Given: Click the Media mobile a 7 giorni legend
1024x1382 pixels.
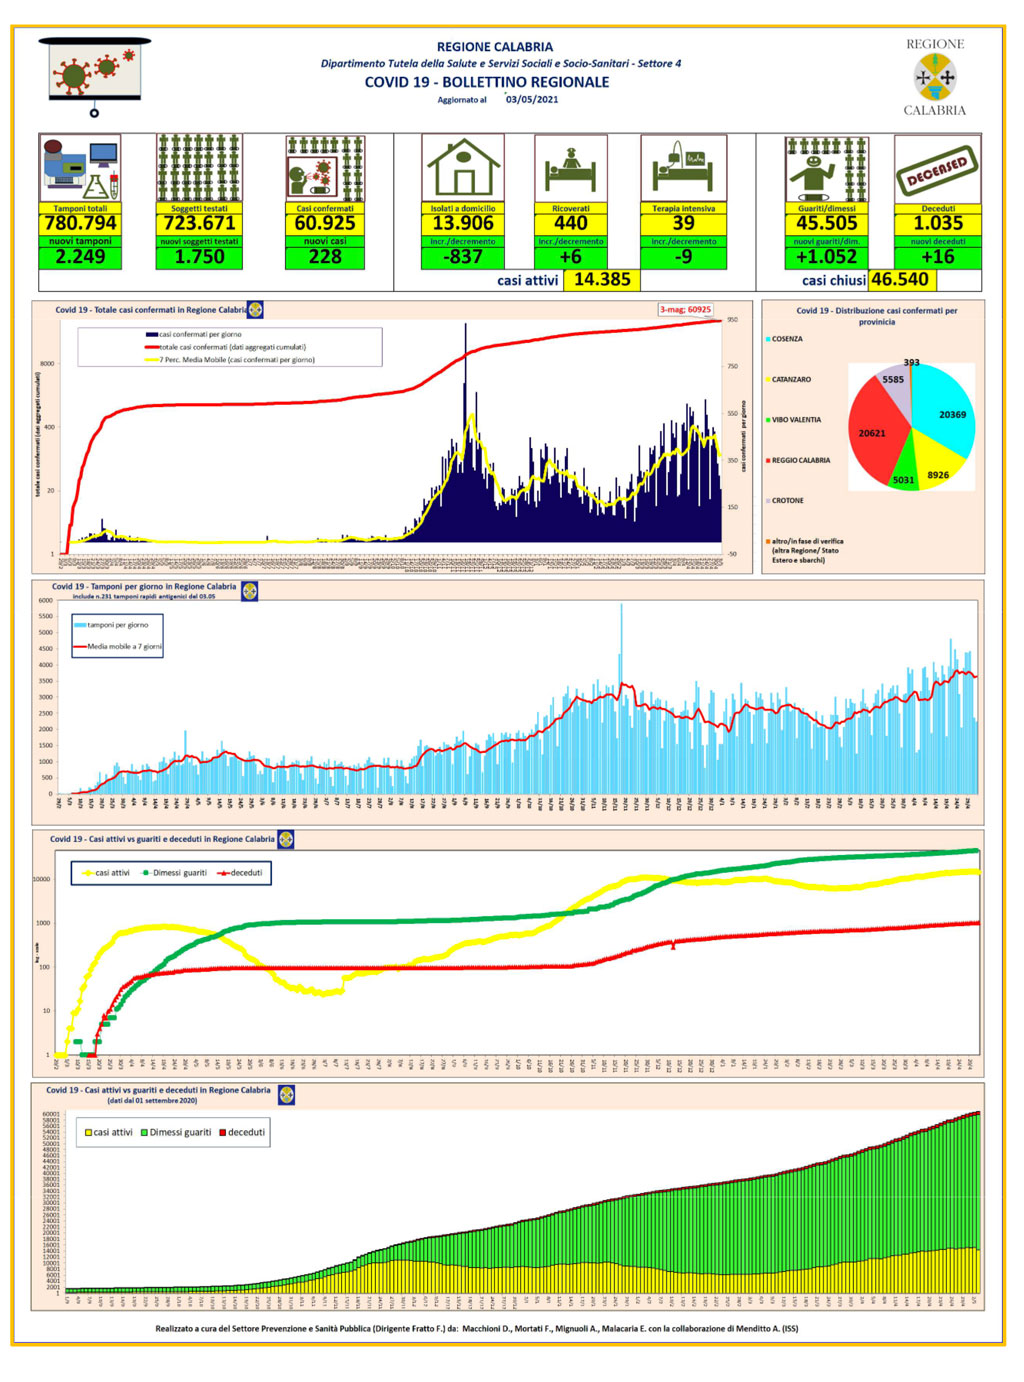Looking at the screenshot, I should 118,647.
